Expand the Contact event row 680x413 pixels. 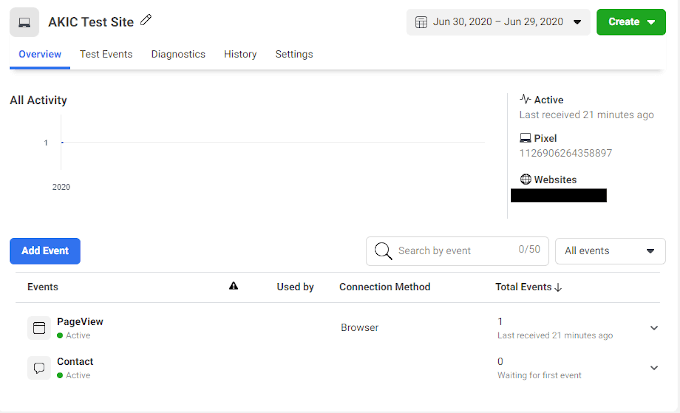click(x=654, y=368)
